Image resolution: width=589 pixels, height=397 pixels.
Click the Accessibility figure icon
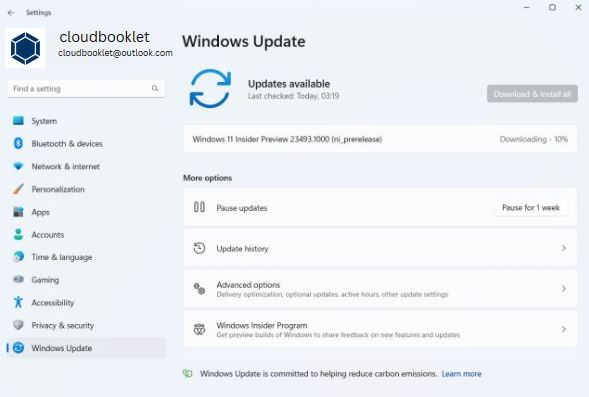click(x=18, y=302)
